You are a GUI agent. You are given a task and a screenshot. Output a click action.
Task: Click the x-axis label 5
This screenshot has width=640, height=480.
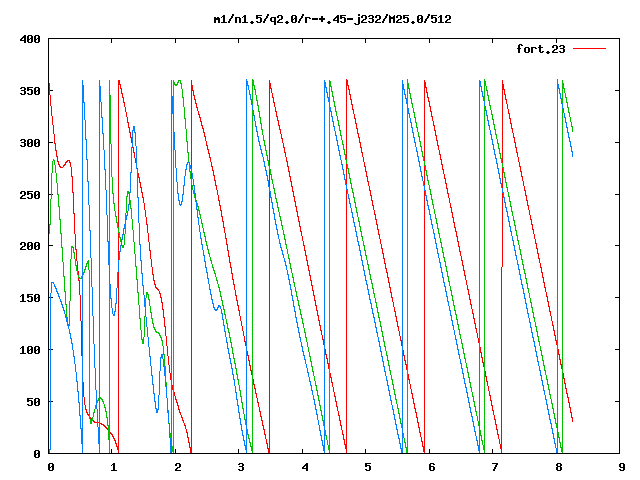coord(368,467)
